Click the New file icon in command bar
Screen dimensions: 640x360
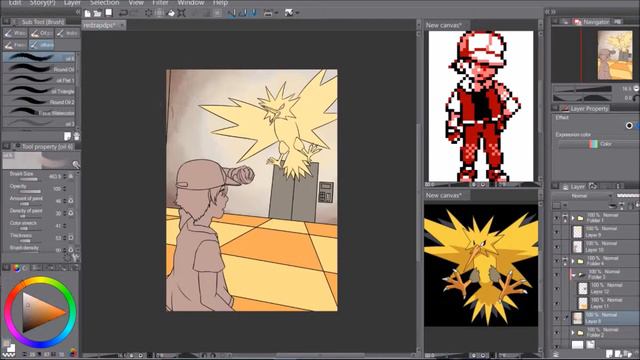tap(87, 13)
